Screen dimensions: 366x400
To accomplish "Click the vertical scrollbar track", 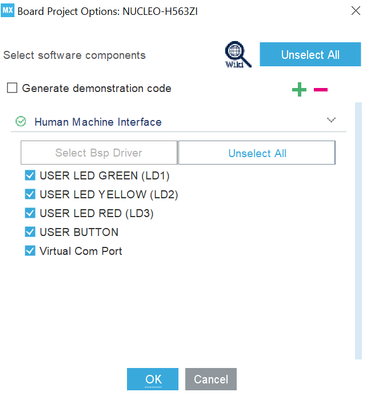I will [358, 231].
